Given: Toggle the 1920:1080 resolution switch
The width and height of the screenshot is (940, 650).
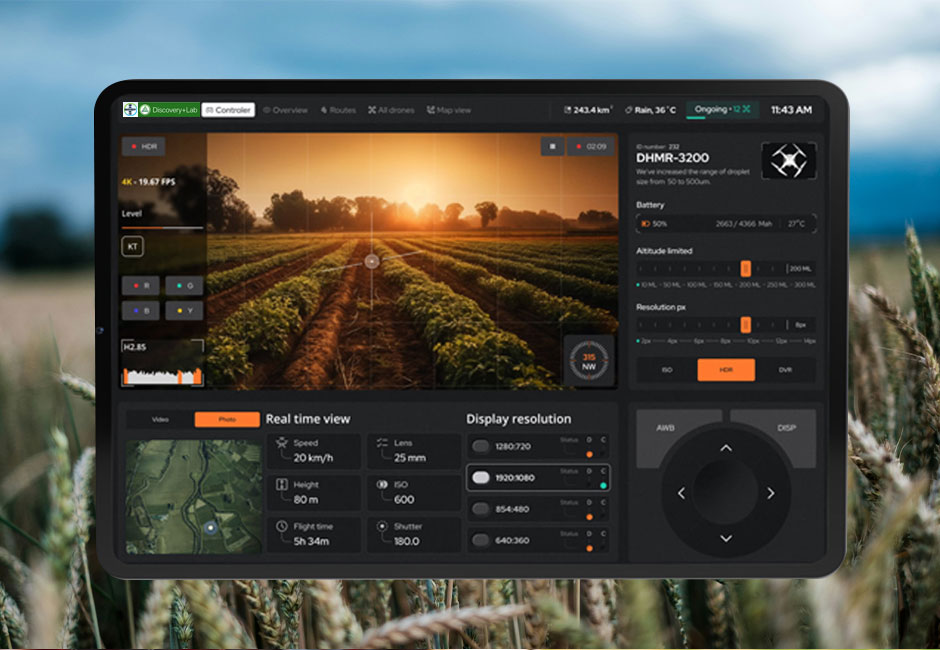Looking at the screenshot, I should (481, 477).
